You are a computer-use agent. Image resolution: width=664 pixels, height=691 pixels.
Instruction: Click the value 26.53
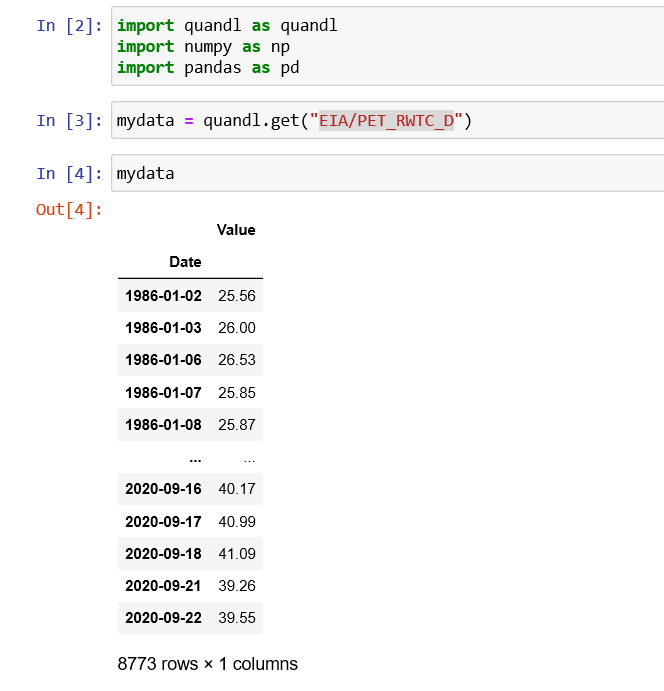237,360
